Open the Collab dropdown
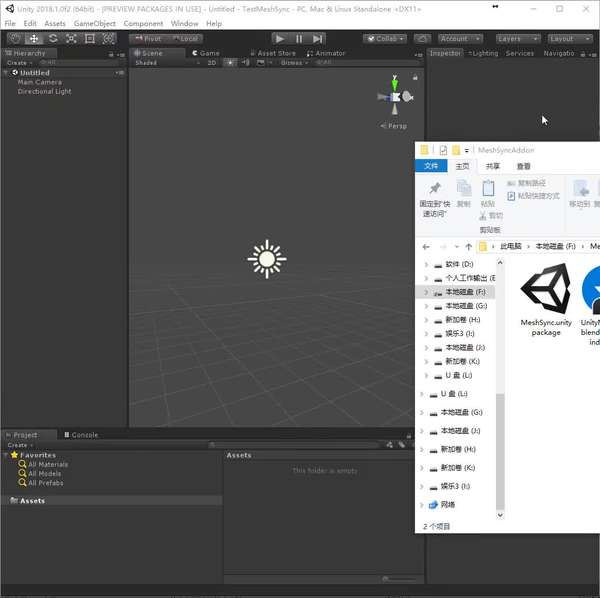Image resolution: width=600 pixels, height=598 pixels. [x=385, y=39]
